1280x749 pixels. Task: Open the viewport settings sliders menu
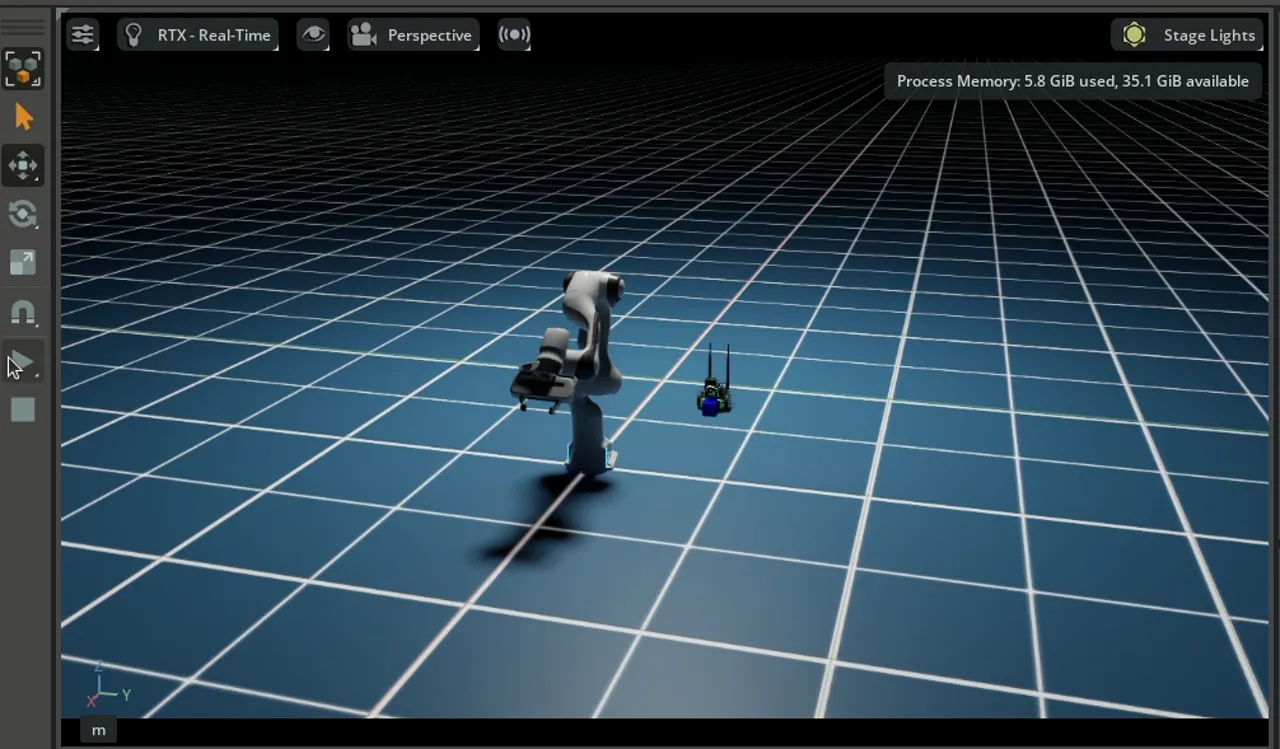[82, 35]
